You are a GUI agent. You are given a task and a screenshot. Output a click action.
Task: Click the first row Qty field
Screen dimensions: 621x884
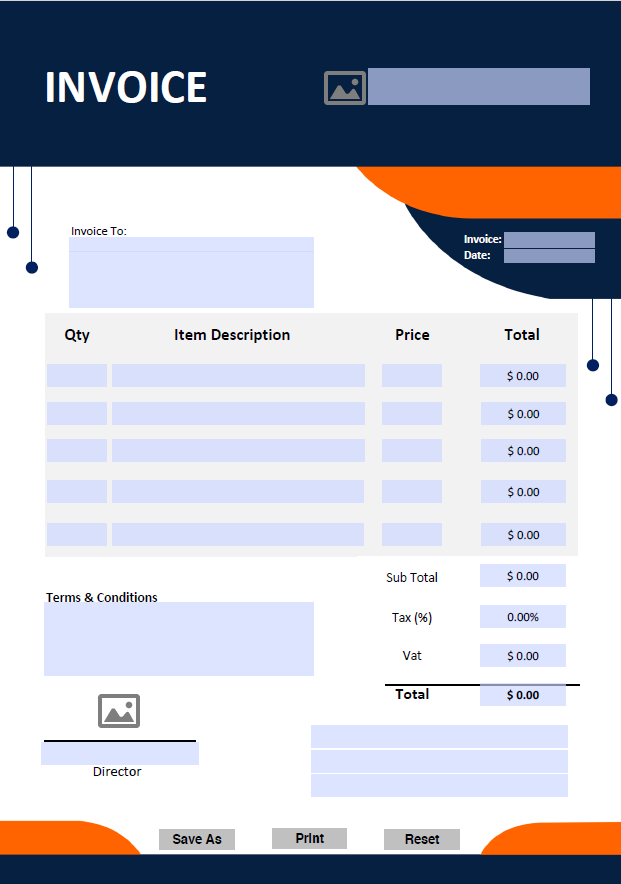(77, 376)
